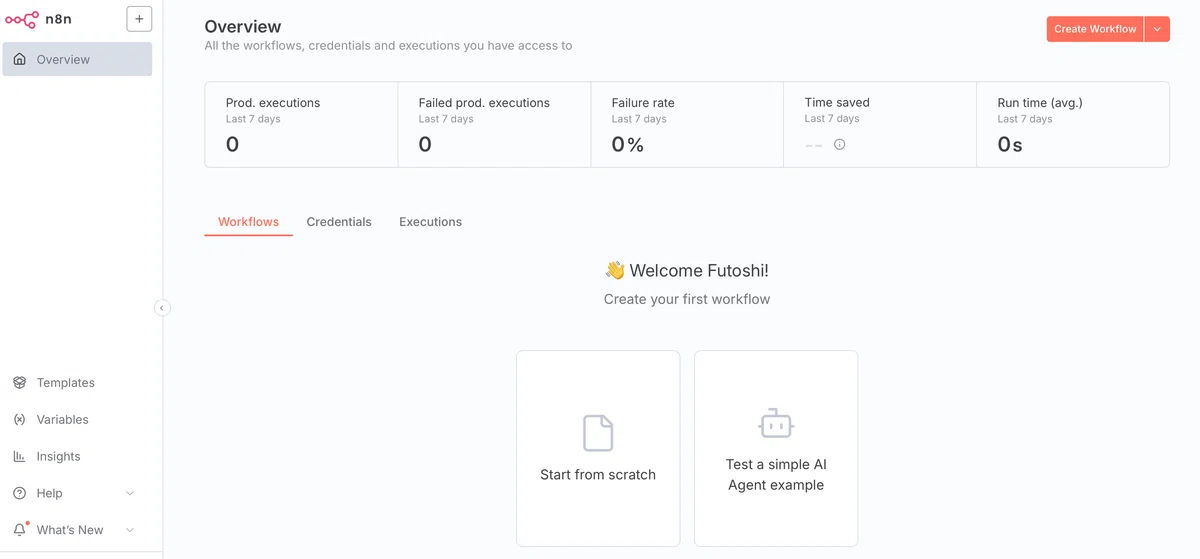The height and width of the screenshot is (559, 1200).
Task: Click the Variables braces icon
Action: pos(19,420)
